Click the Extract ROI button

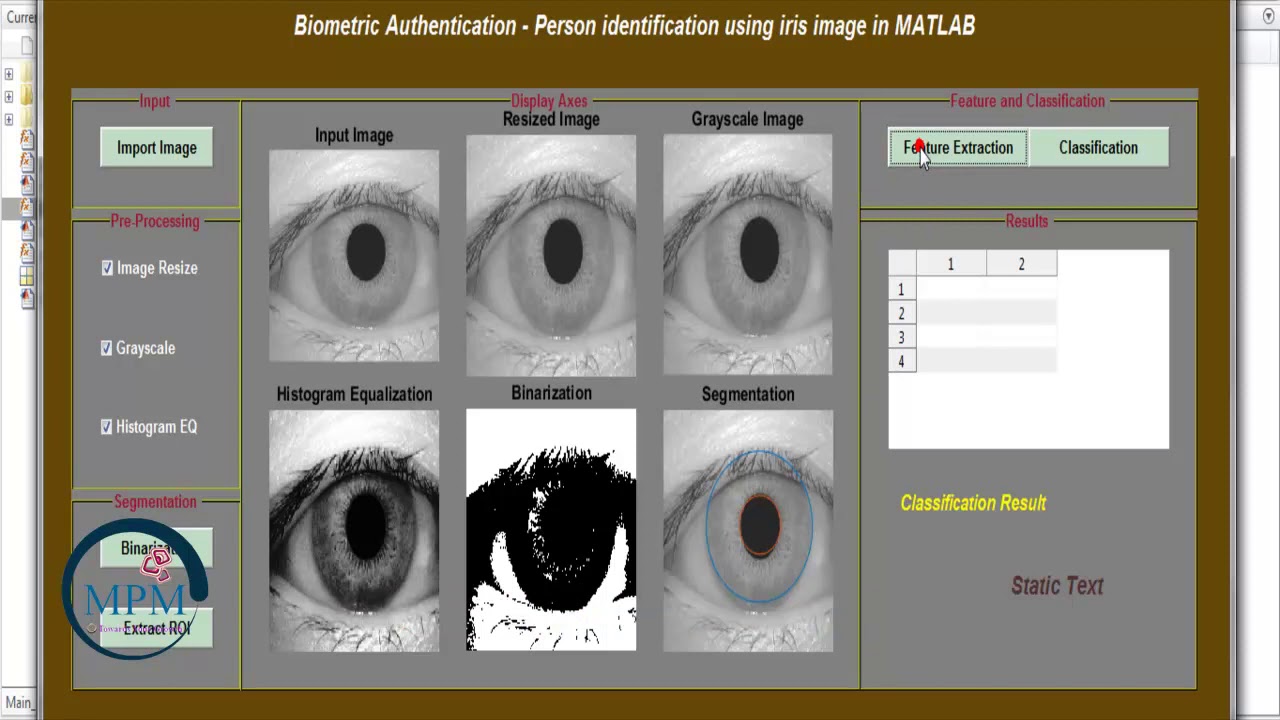(156, 628)
